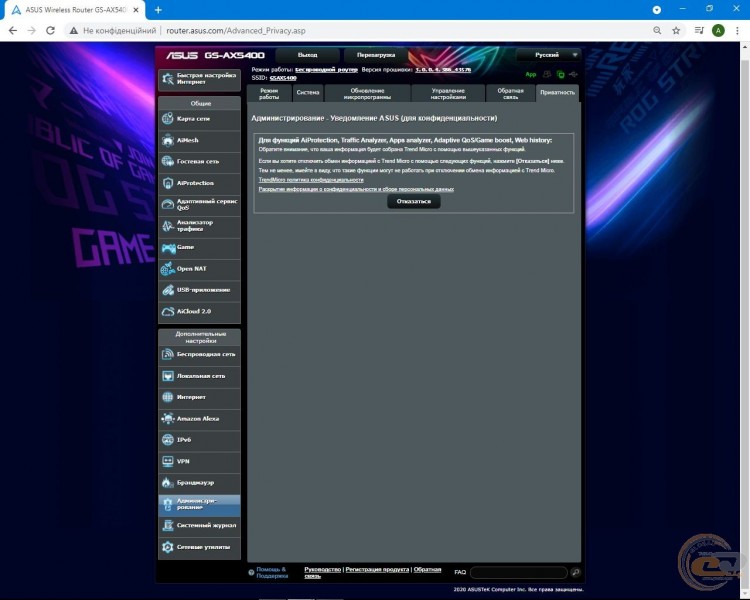750x600 pixels.
Task: Open browser reading list icon
Action: [699, 31]
